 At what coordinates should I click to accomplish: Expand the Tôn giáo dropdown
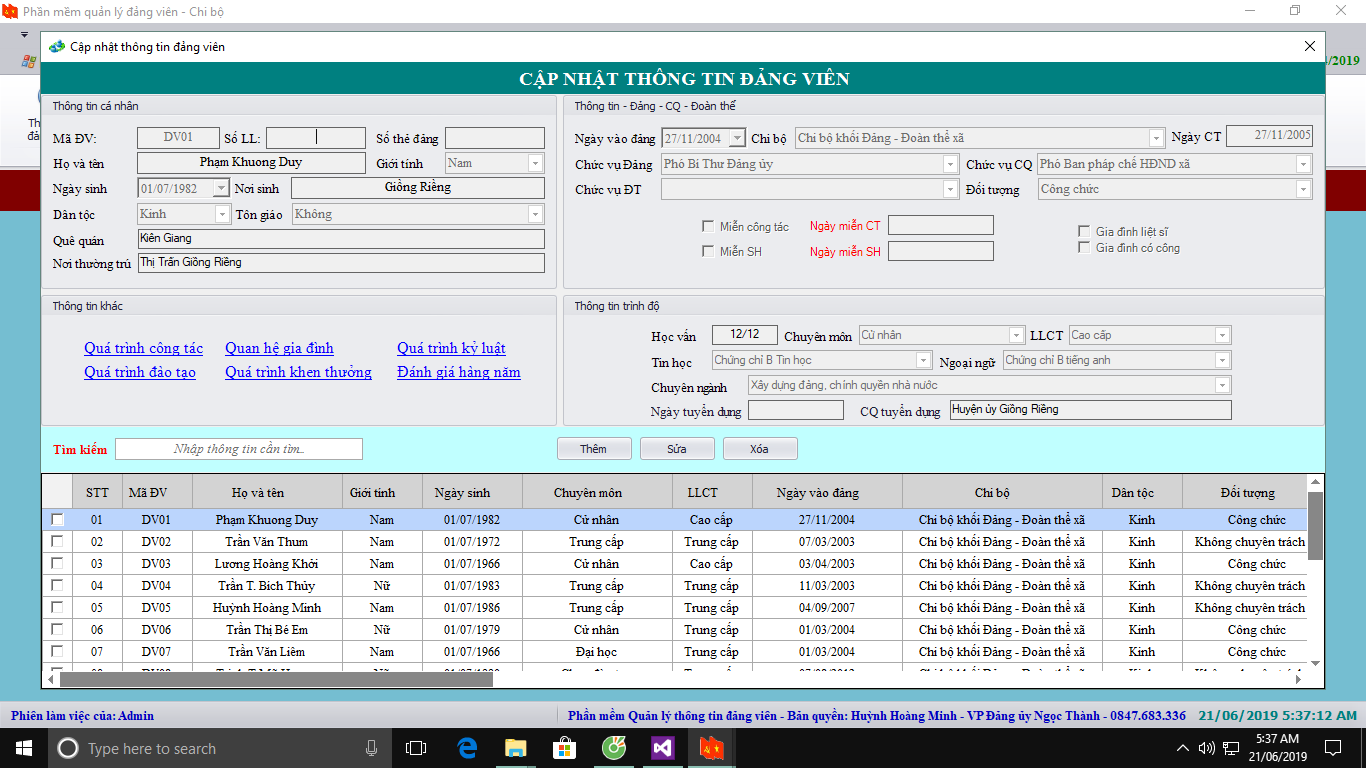click(x=535, y=214)
